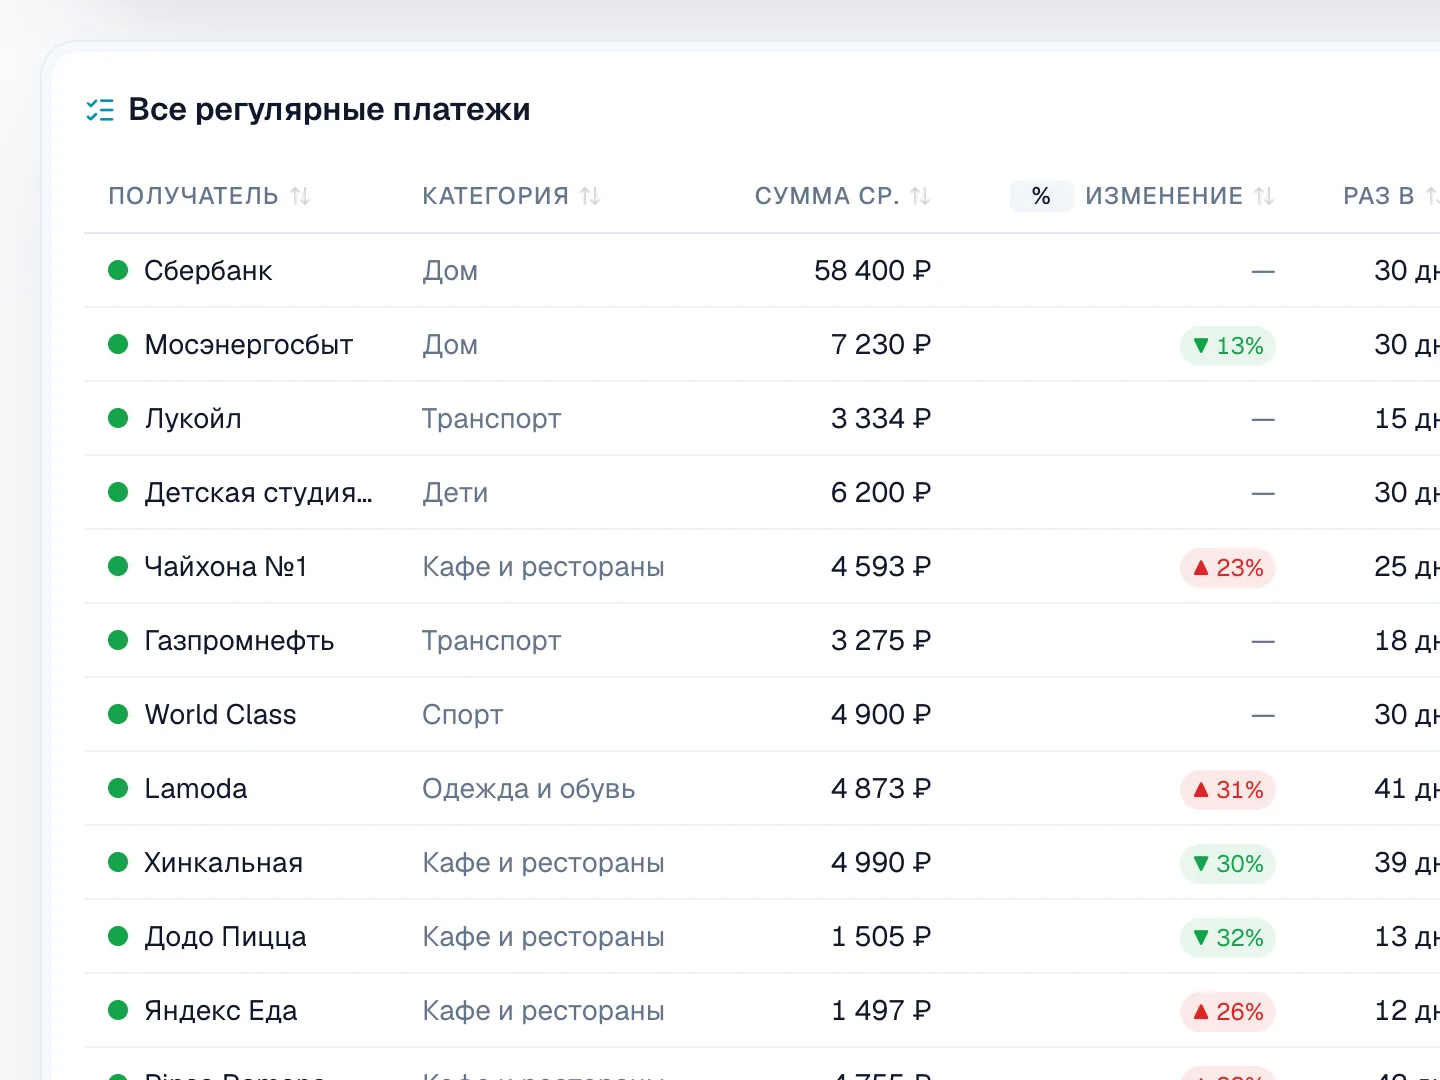Click the 23% increase badge for Чайхона №1

click(1228, 568)
